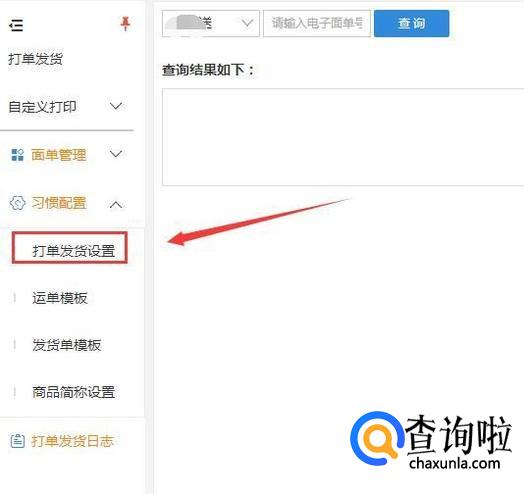
Task: Click inside the query results box
Action: tap(343, 137)
